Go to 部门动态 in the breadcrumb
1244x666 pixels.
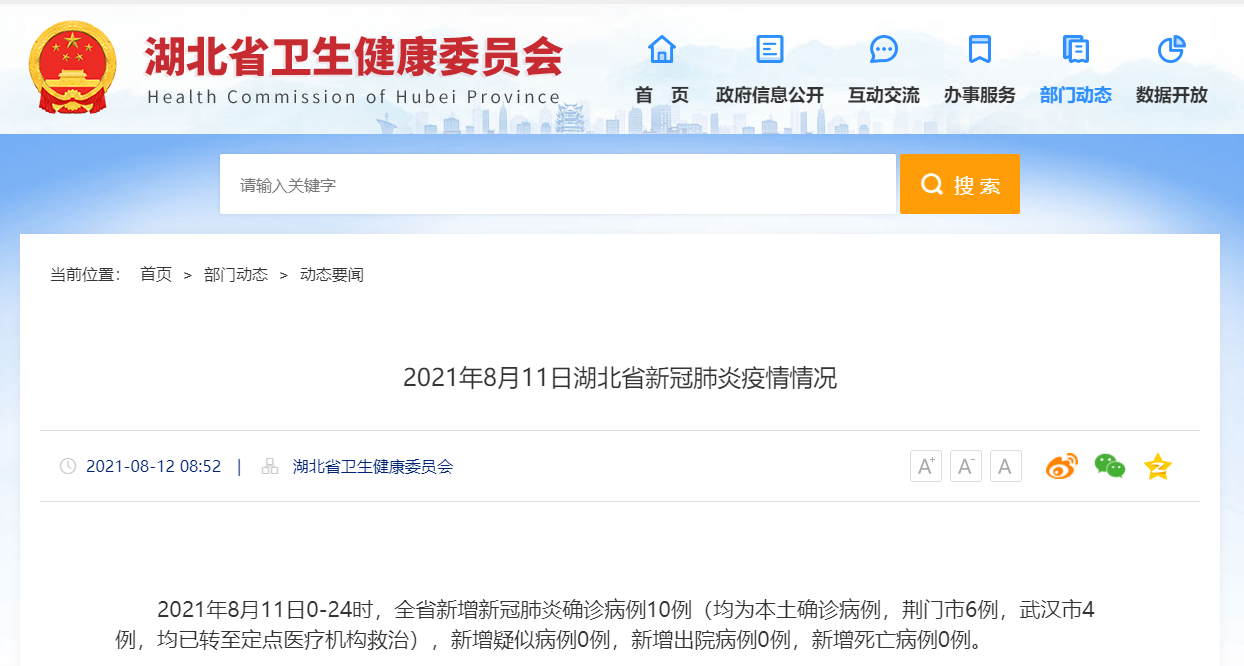(x=236, y=274)
